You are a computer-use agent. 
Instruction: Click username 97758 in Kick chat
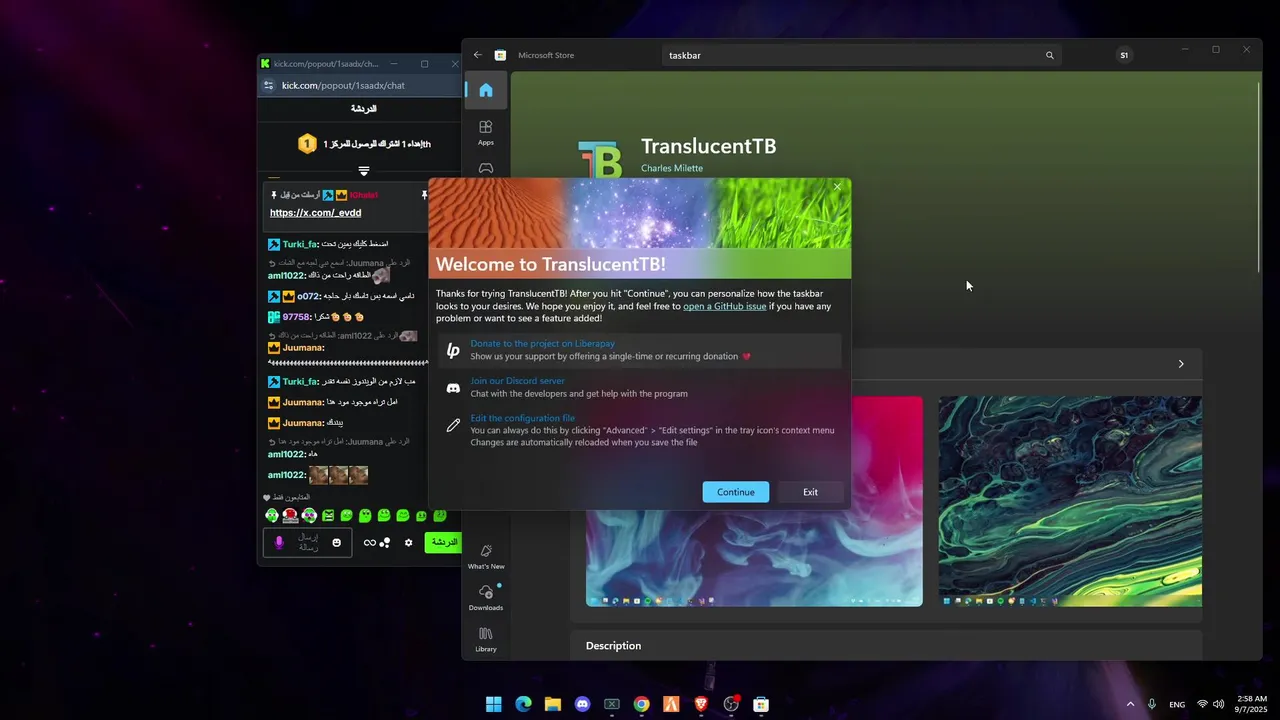pyautogui.click(x=297, y=317)
